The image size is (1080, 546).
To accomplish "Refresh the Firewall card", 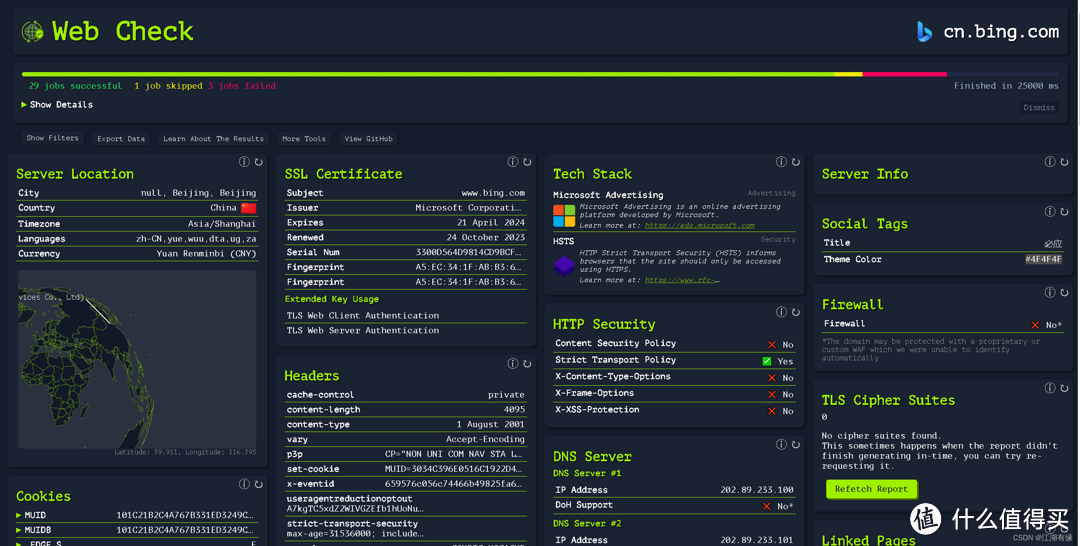I will [x=1065, y=292].
